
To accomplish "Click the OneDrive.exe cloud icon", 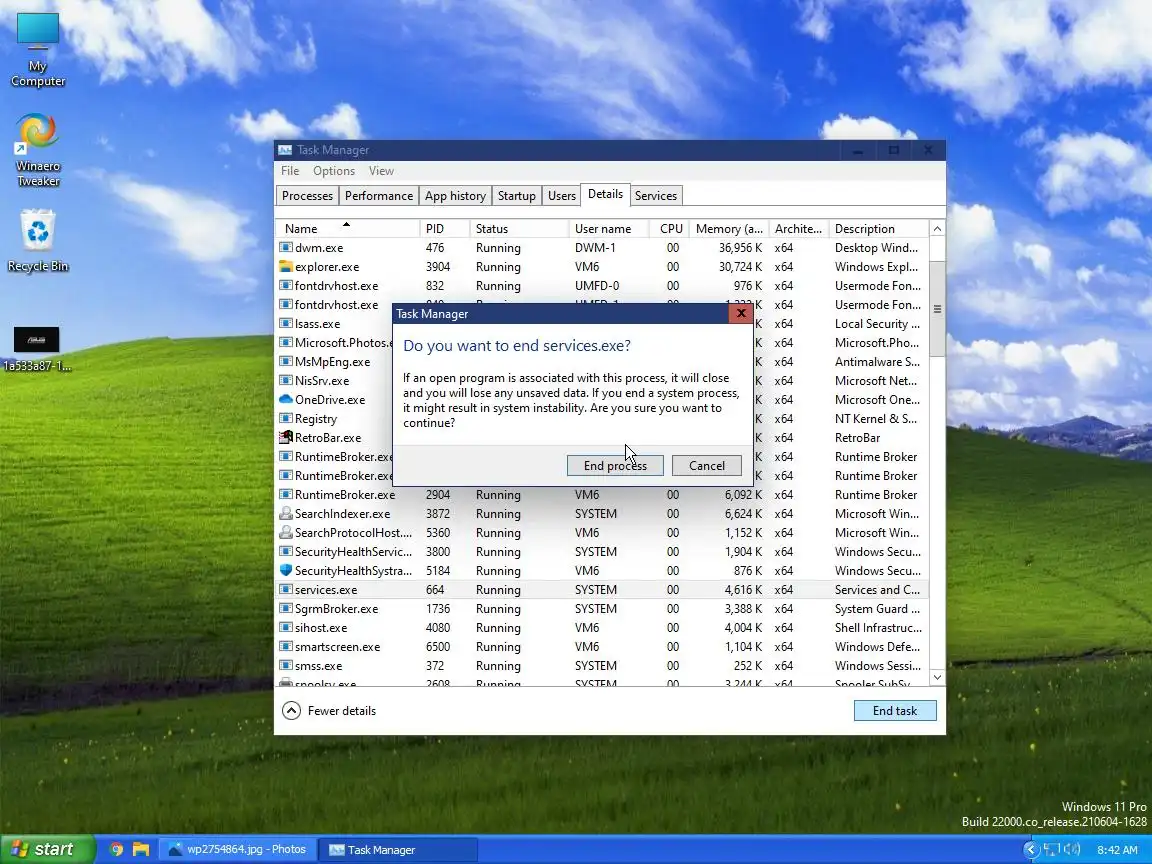I will coord(286,400).
